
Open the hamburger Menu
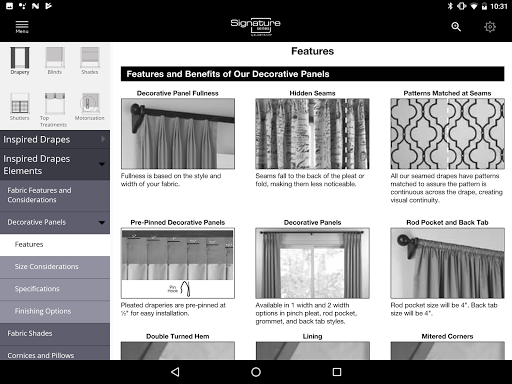click(22, 27)
